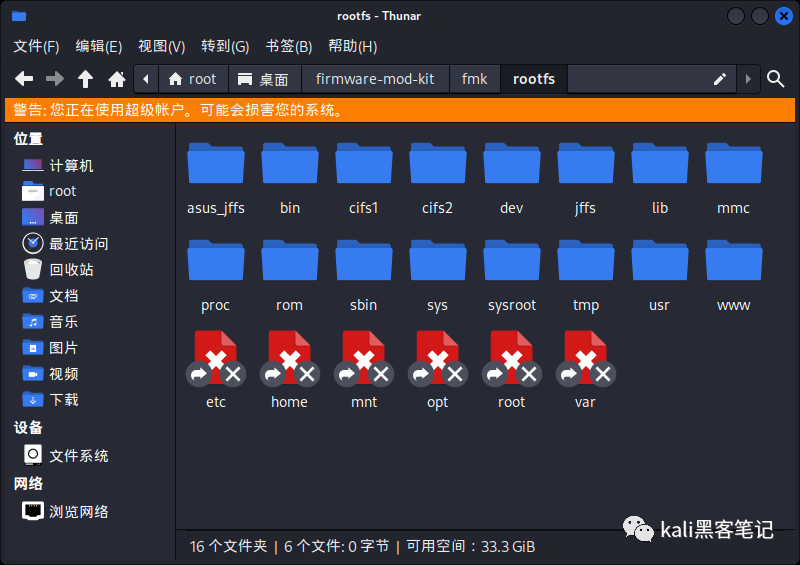Select the dev folder

coord(512,179)
